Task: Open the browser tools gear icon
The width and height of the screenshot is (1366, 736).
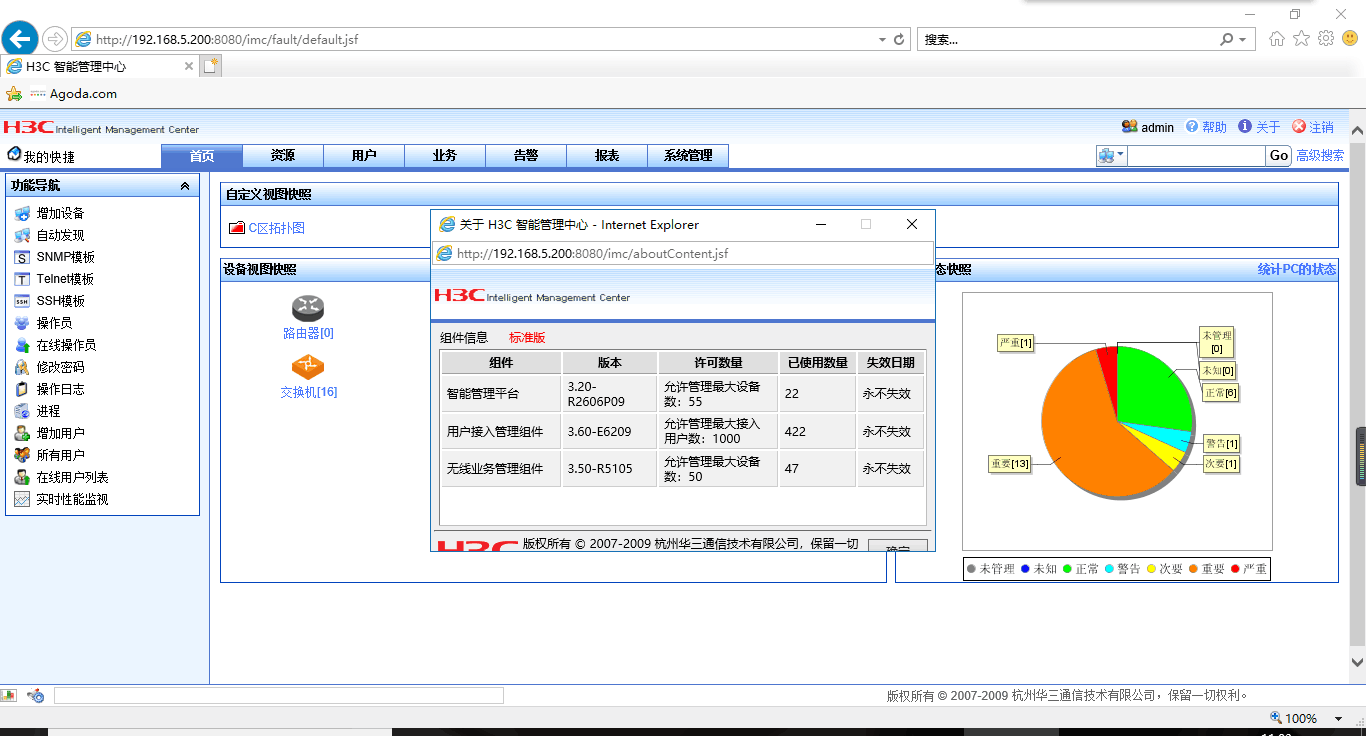Action: [1326, 39]
